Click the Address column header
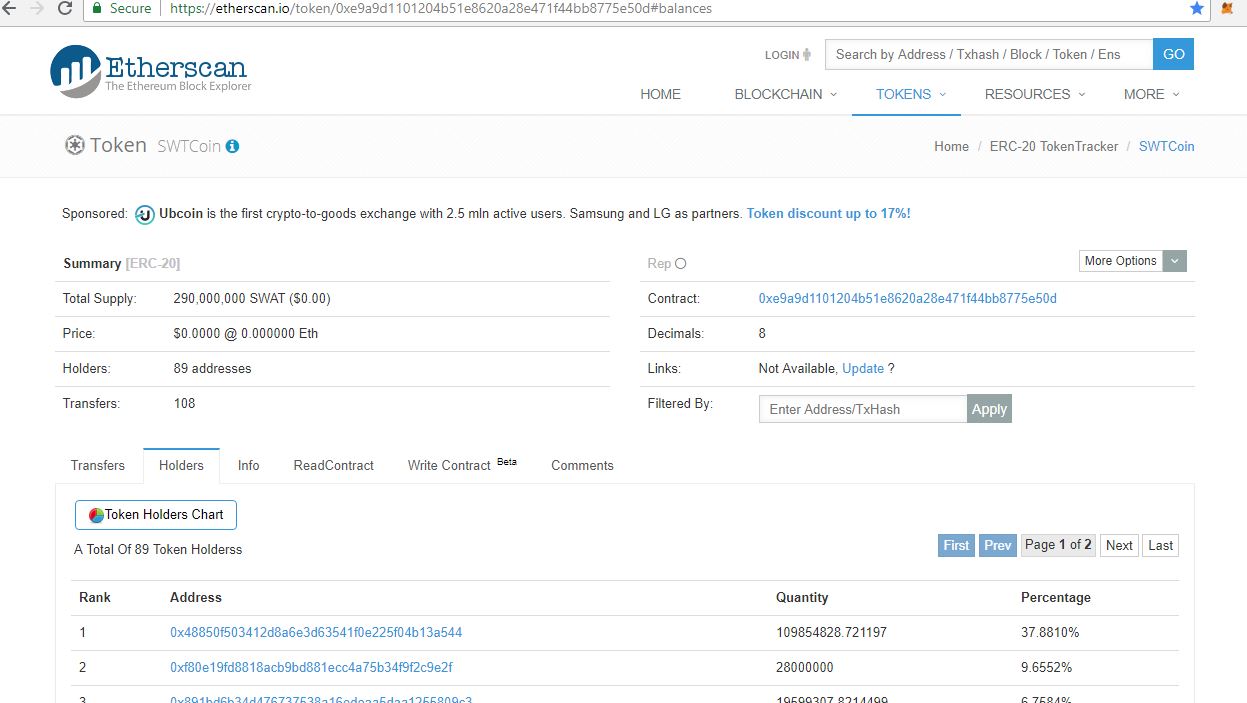 click(x=196, y=598)
